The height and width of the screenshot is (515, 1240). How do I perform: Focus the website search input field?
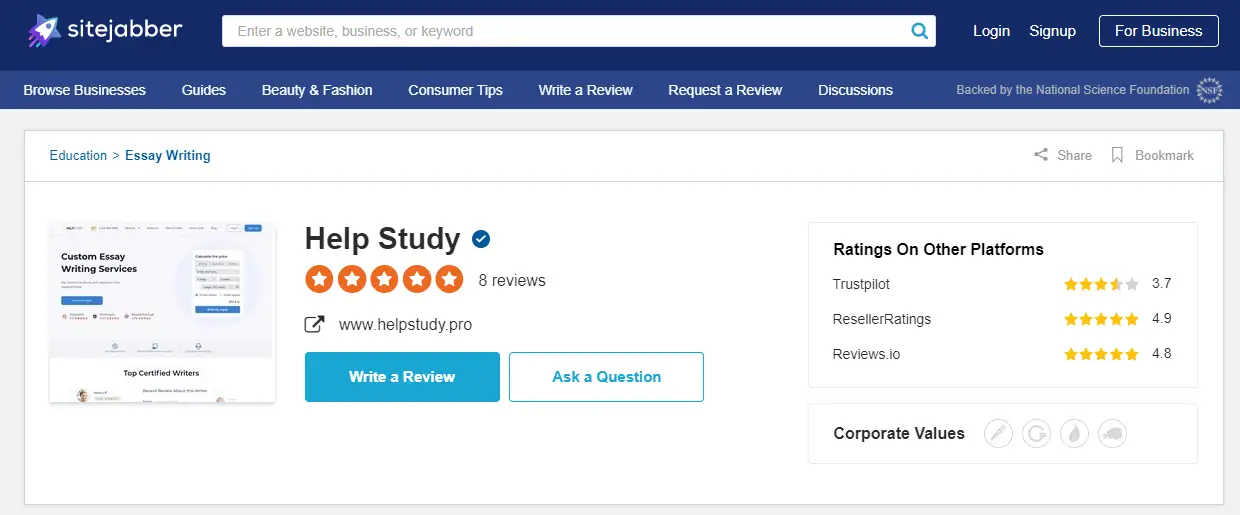(567, 31)
